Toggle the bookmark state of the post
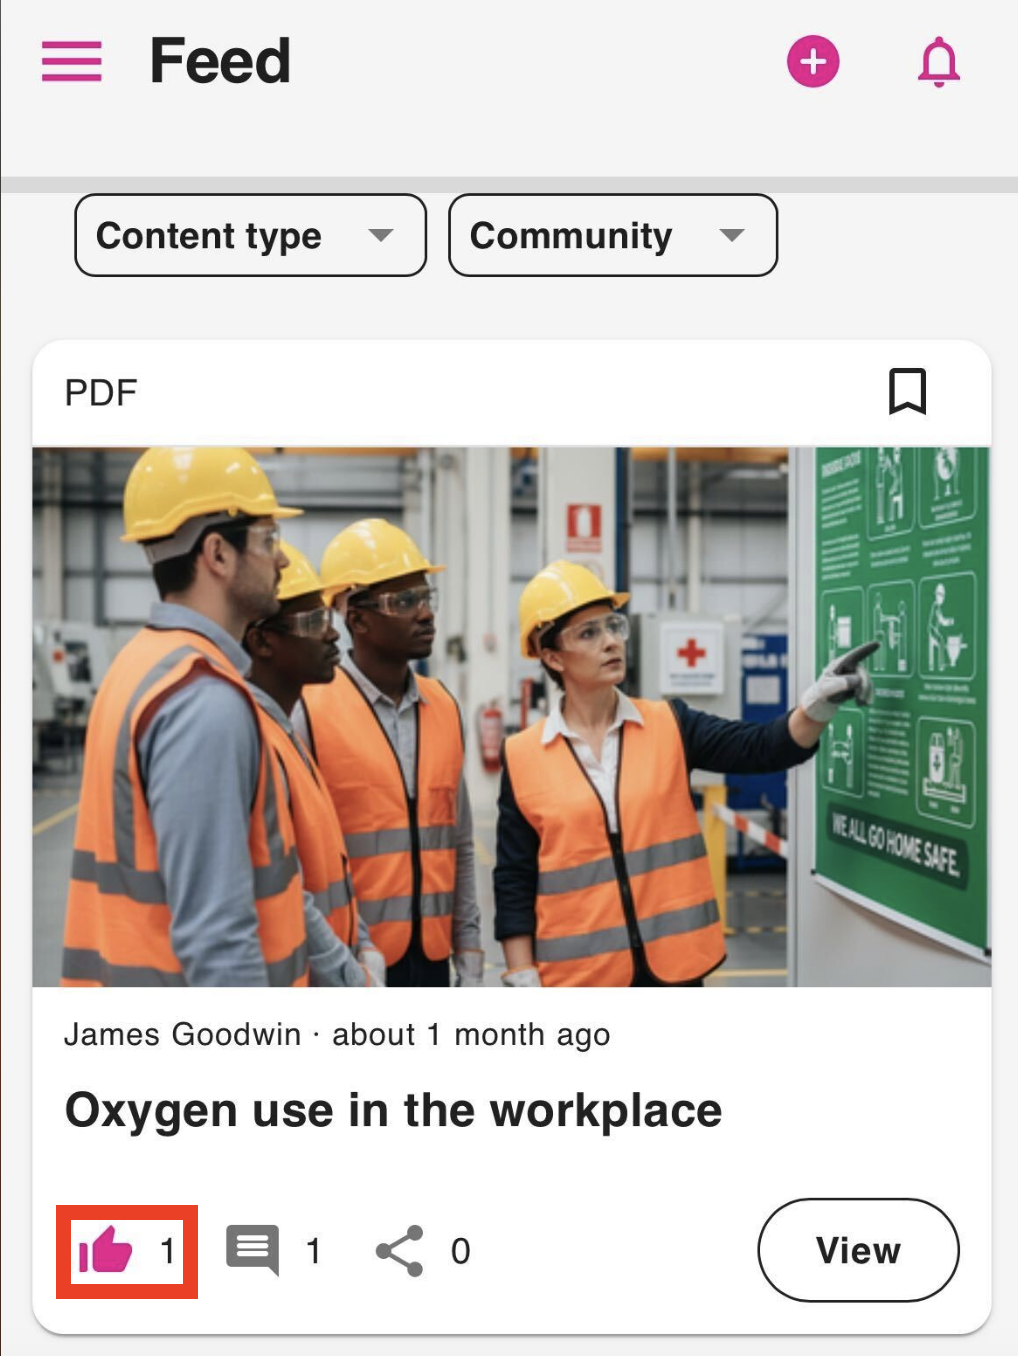Viewport: 1018px width, 1356px height. click(906, 391)
